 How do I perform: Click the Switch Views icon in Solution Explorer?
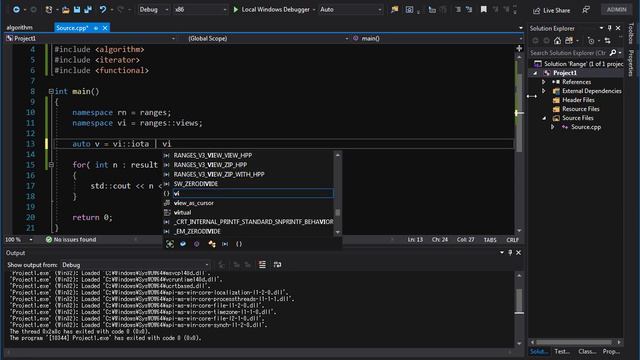coord(569,40)
